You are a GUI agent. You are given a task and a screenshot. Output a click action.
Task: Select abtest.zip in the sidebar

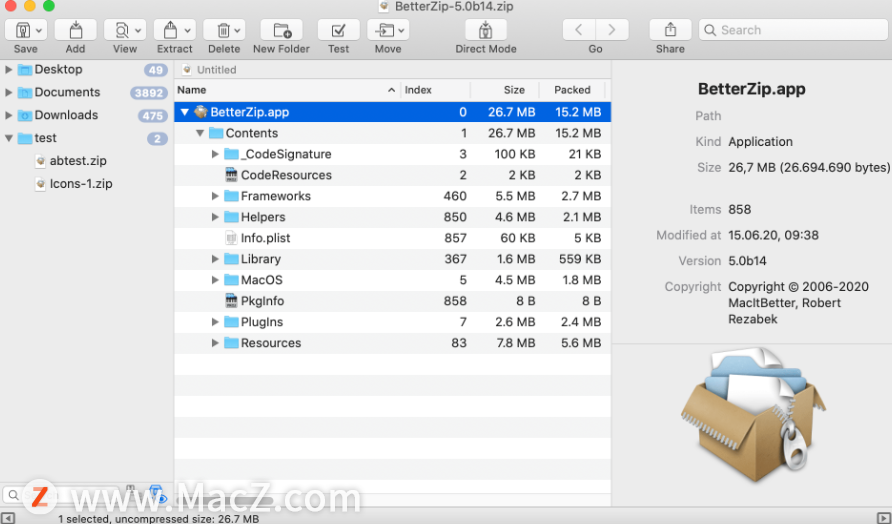(78, 161)
